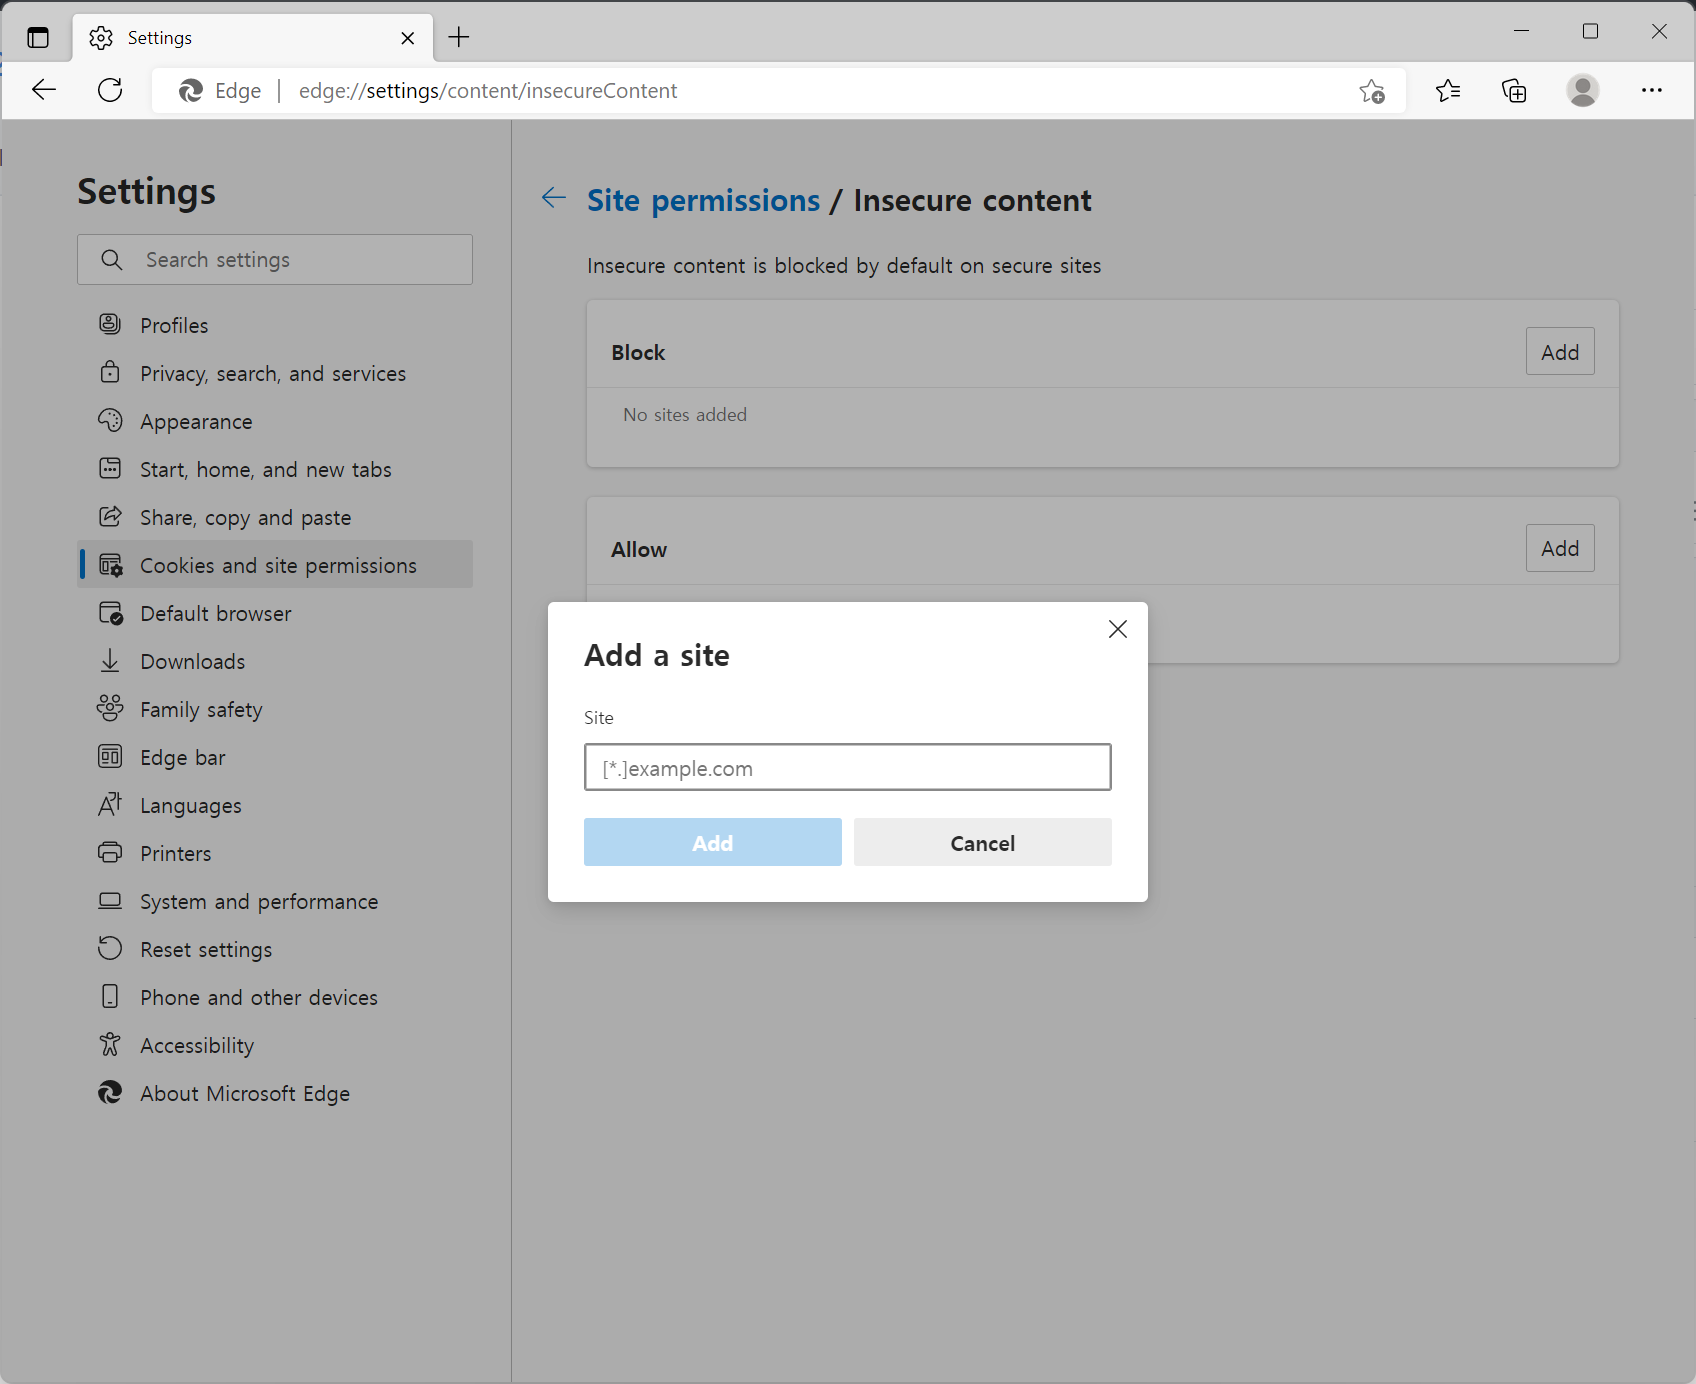Select the Printers sidebar icon
The image size is (1696, 1384).
[x=111, y=853]
